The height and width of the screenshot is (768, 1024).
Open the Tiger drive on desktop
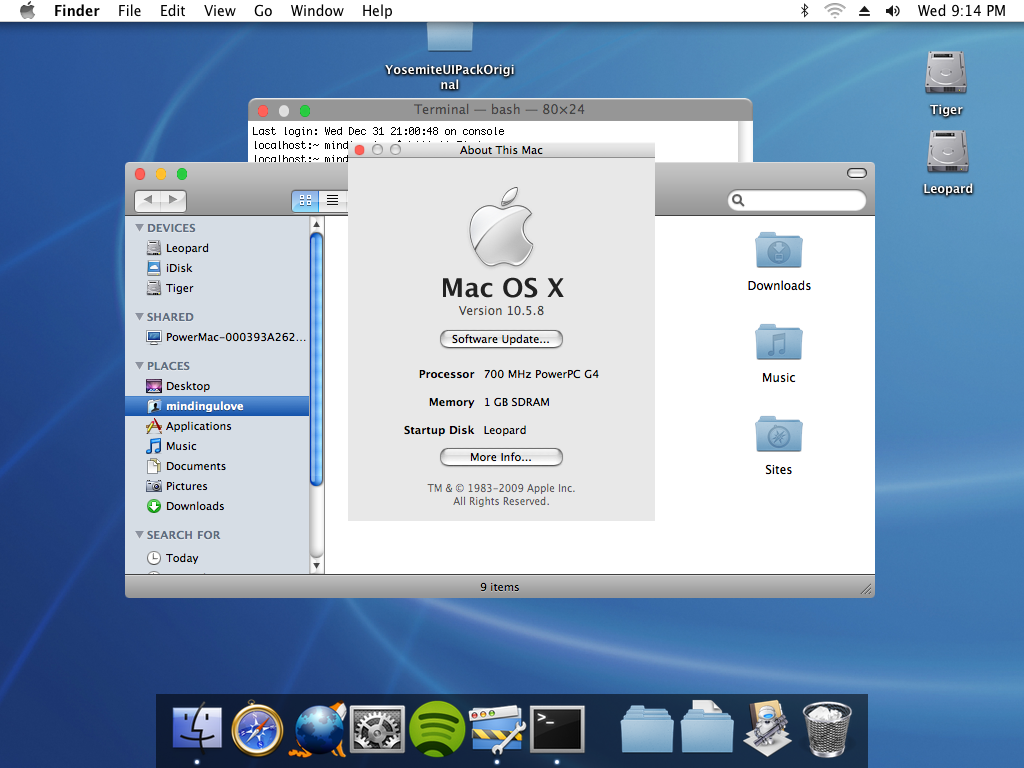pos(946,73)
